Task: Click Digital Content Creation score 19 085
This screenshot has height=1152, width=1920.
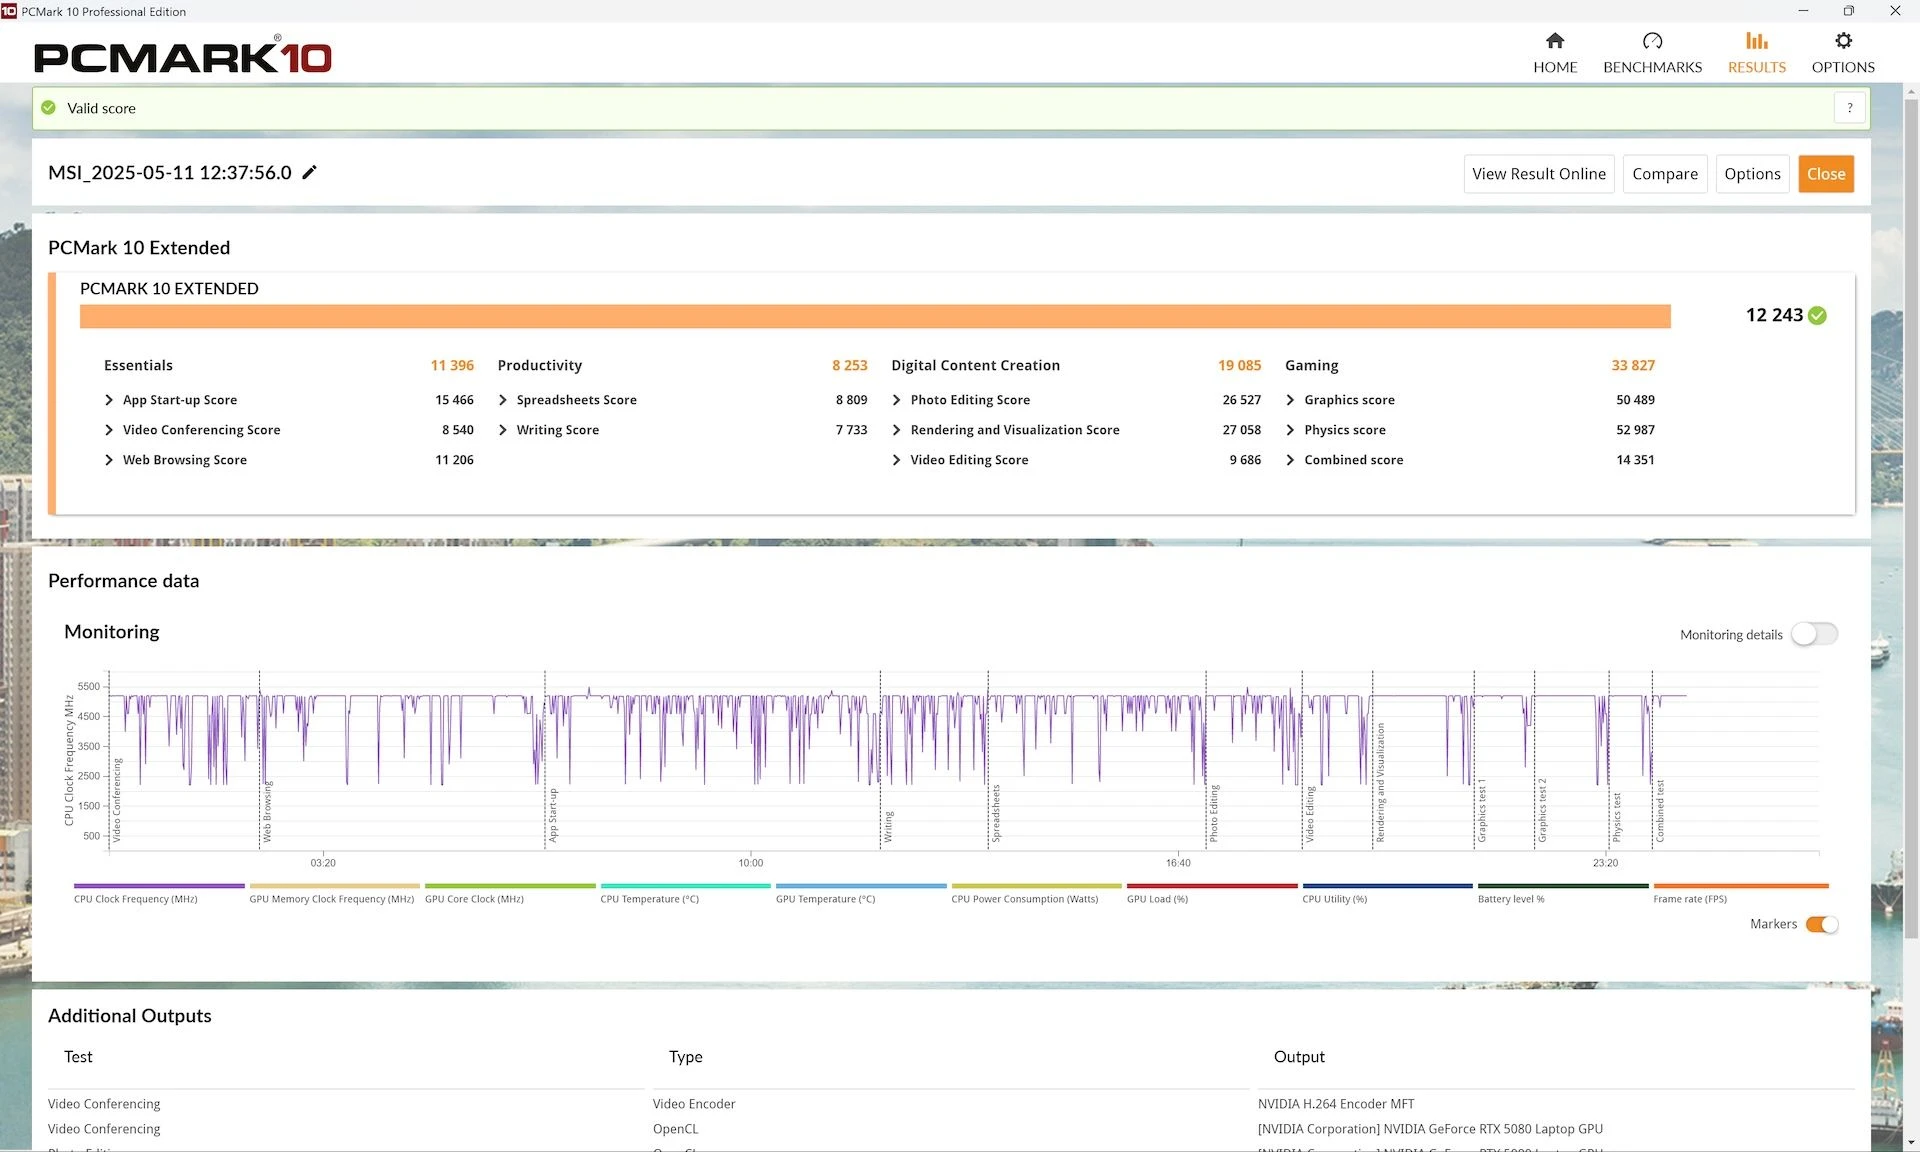Action: point(1239,365)
